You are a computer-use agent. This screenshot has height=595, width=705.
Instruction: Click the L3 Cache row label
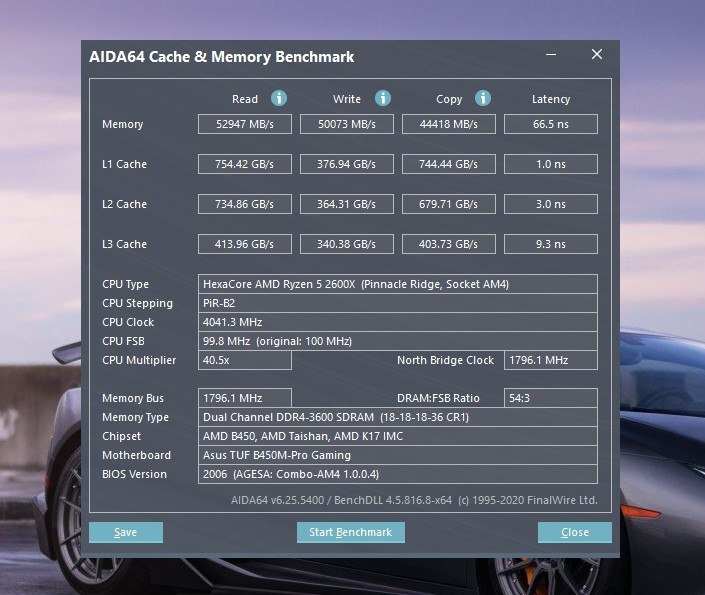124,244
